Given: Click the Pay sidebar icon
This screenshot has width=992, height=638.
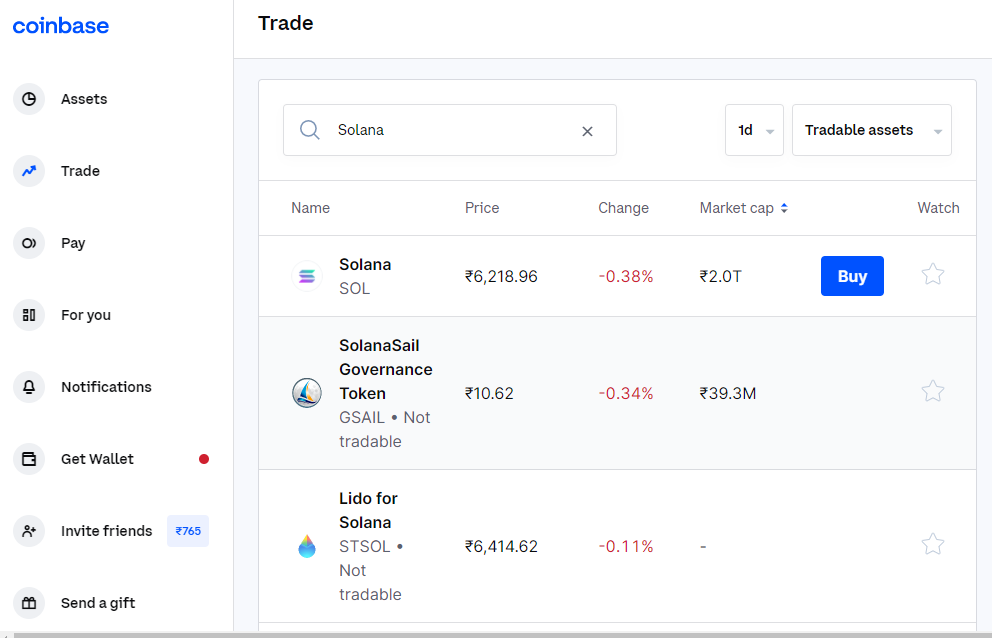Looking at the screenshot, I should click(29, 243).
